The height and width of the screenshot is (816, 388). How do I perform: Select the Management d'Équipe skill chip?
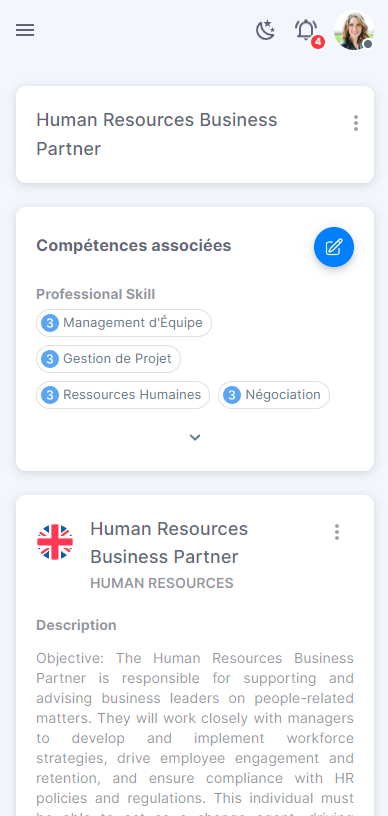coord(124,323)
